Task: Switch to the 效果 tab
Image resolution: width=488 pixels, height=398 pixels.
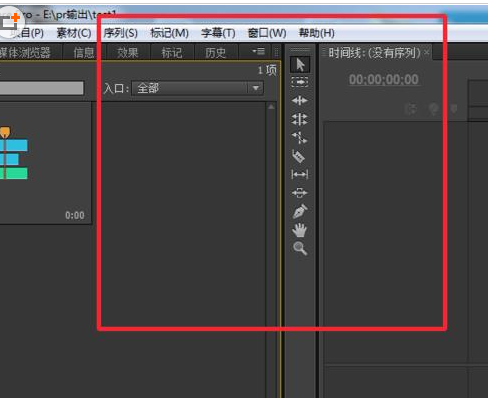Action: 128,52
